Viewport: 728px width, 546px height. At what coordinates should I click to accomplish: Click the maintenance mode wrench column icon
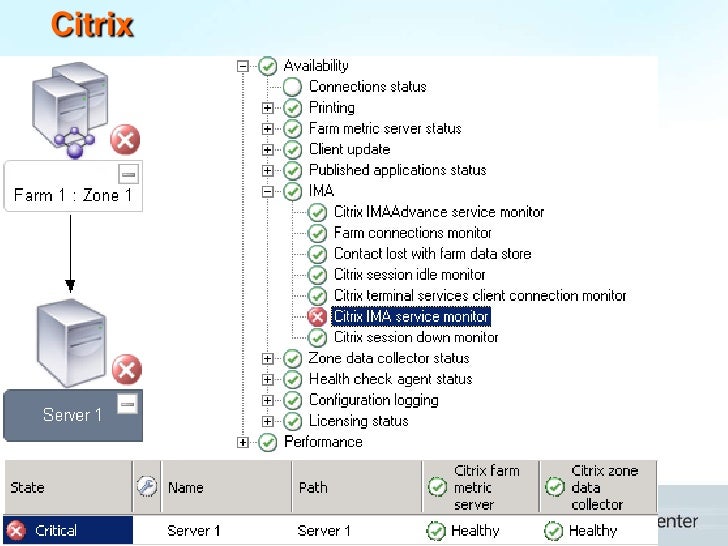click(x=147, y=487)
